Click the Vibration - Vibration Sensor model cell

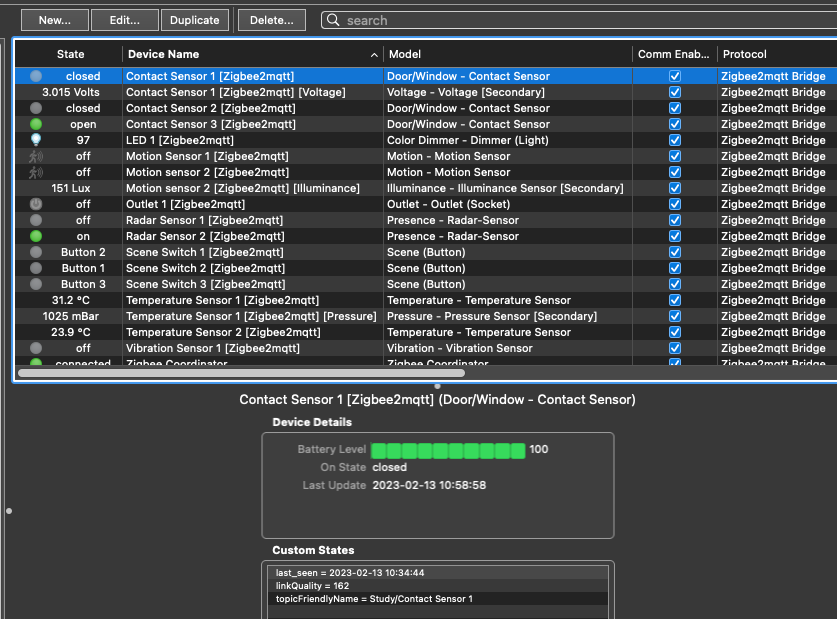(x=460, y=348)
